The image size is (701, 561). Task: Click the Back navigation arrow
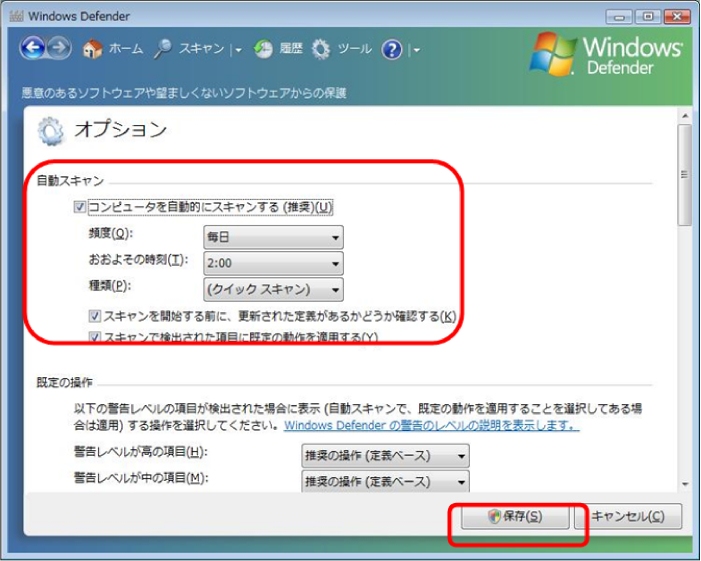33,49
